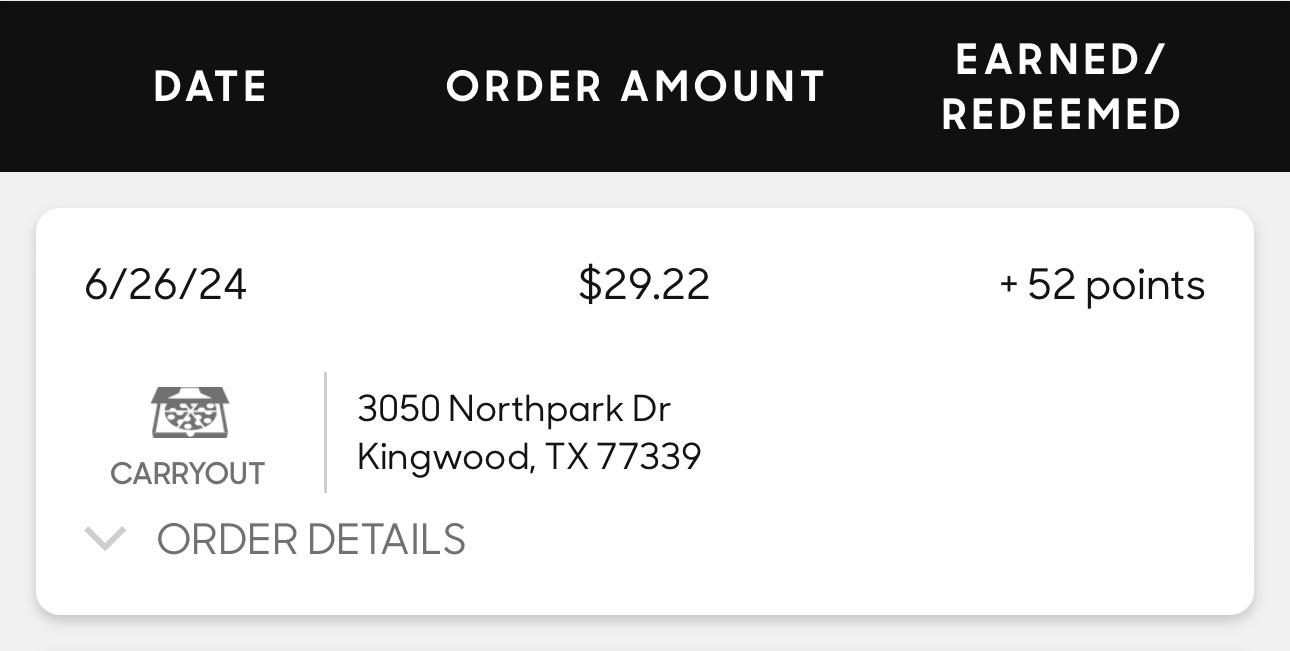
Task: Click the Kingwood, TX 77339 line
Action: click(x=529, y=457)
